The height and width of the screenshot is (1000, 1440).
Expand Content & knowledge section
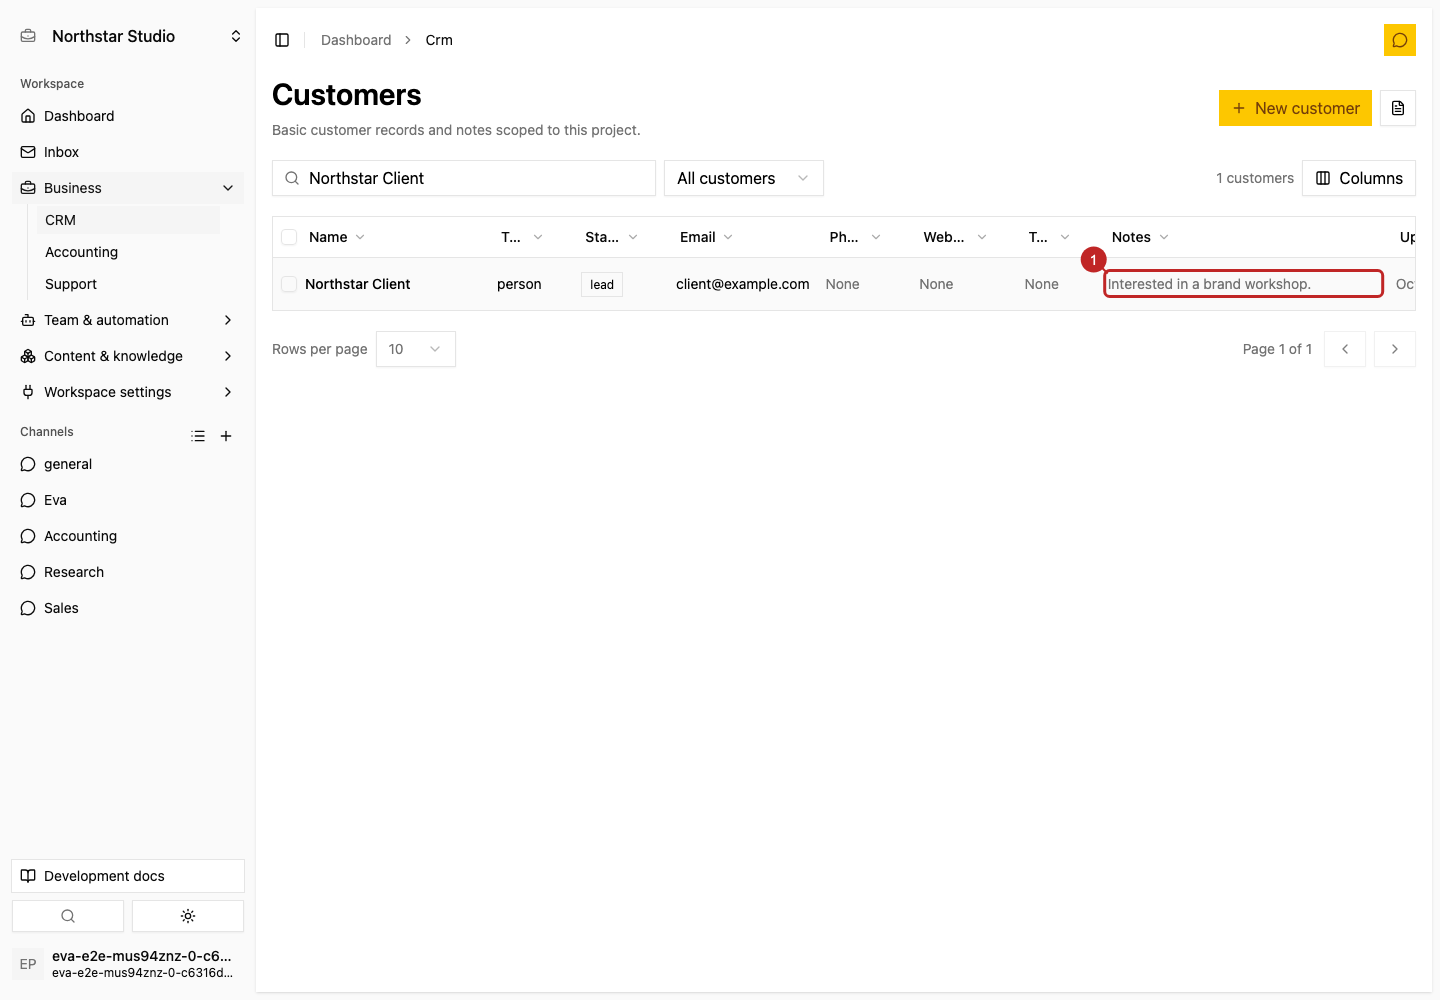coord(128,356)
